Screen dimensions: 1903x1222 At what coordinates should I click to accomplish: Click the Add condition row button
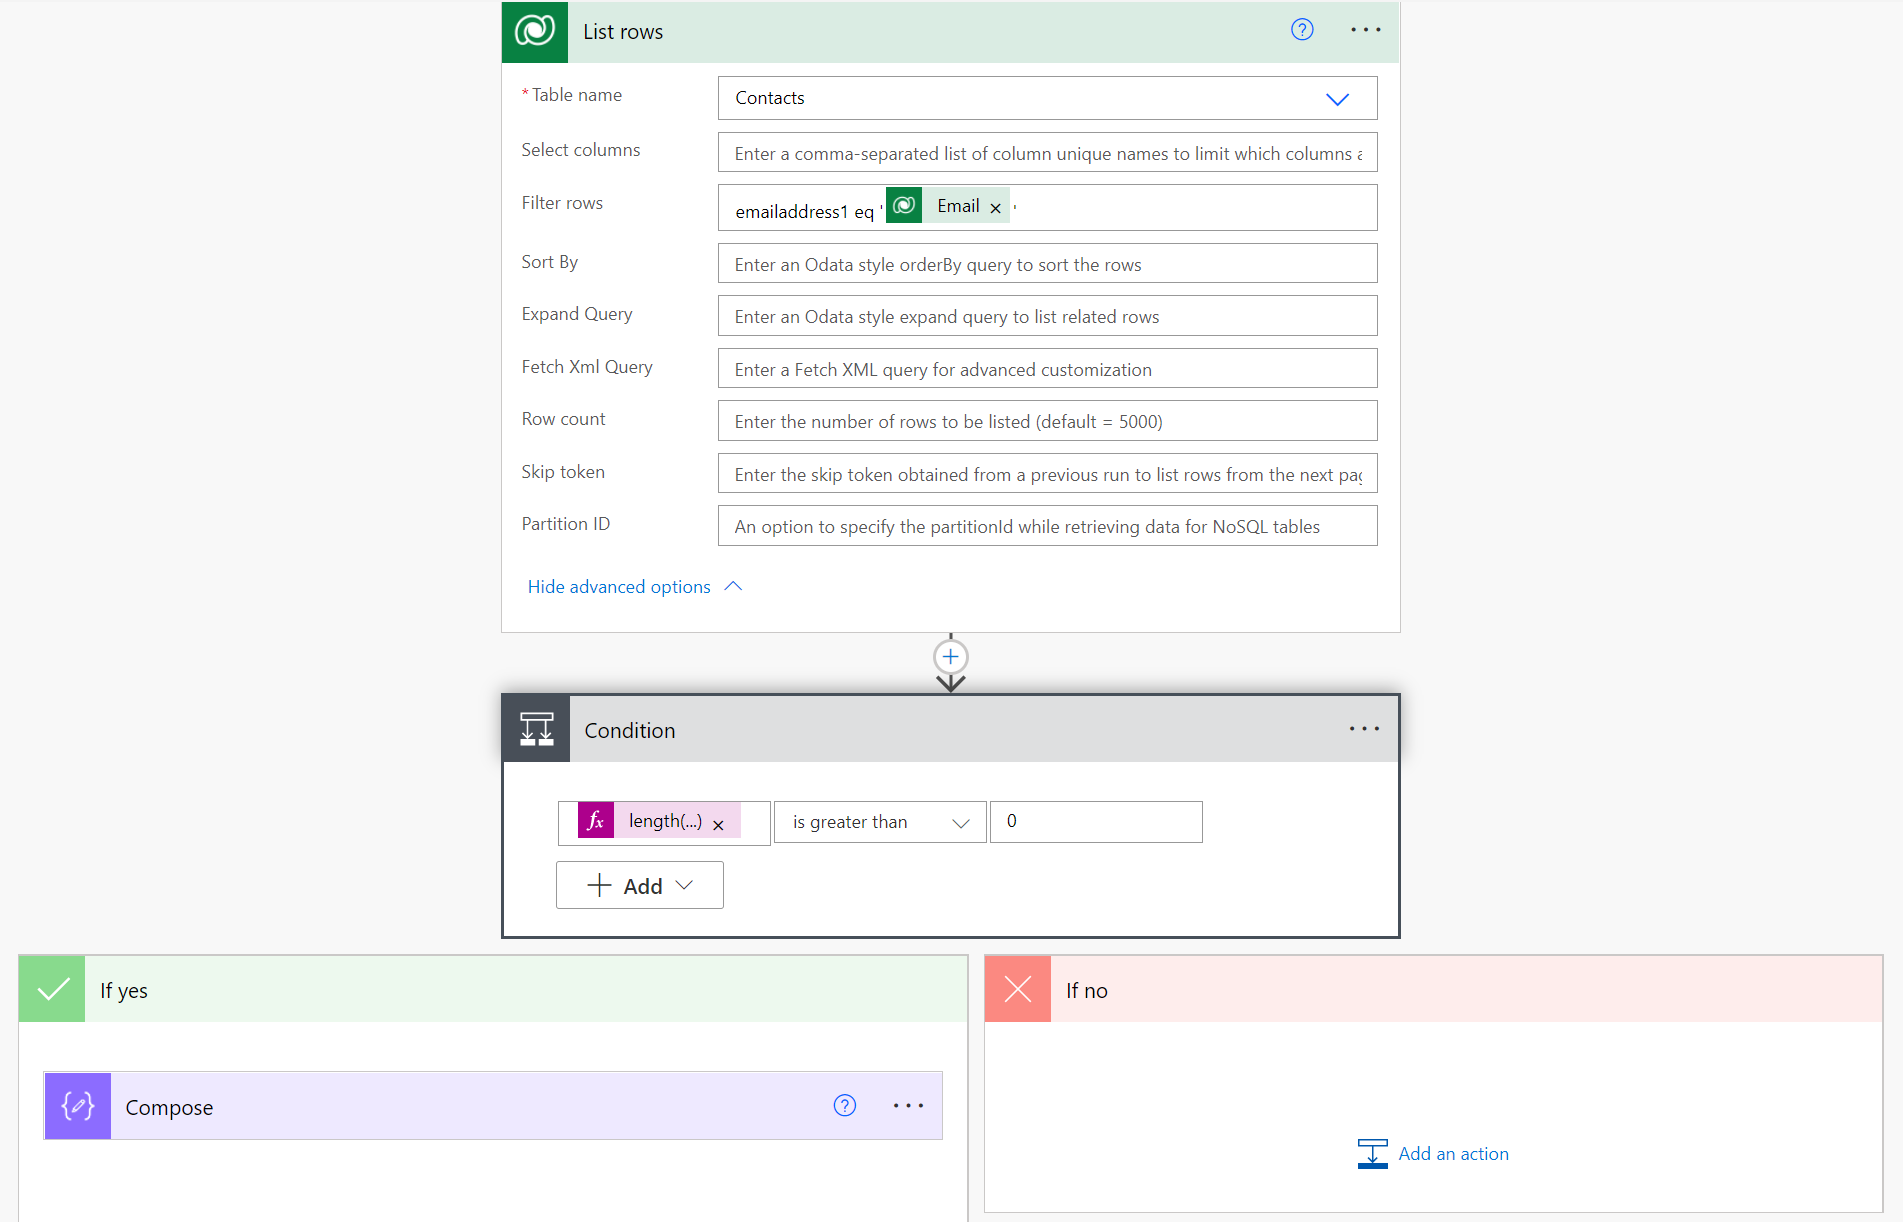pos(640,886)
